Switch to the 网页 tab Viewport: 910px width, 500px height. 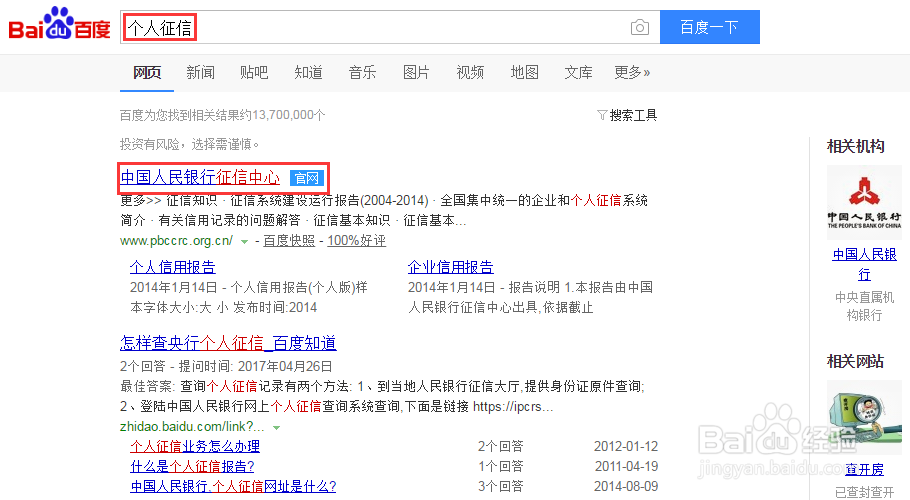click(147, 73)
